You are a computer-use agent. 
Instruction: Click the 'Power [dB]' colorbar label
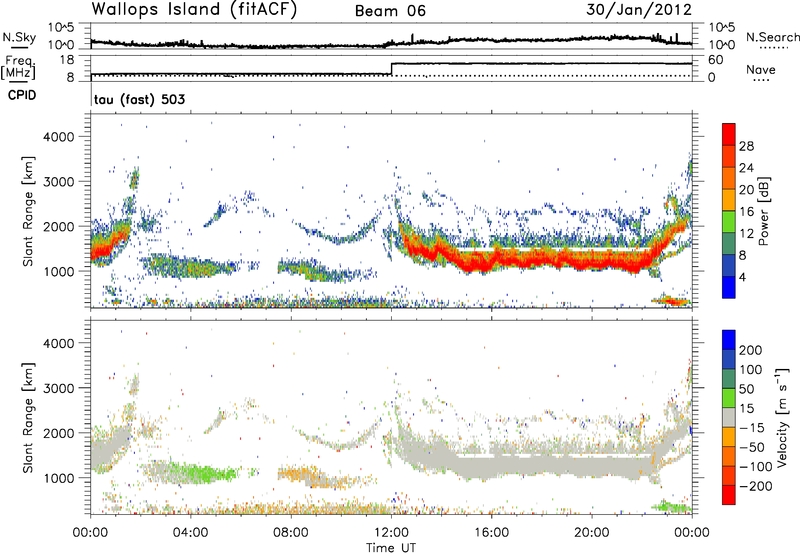tap(763, 211)
